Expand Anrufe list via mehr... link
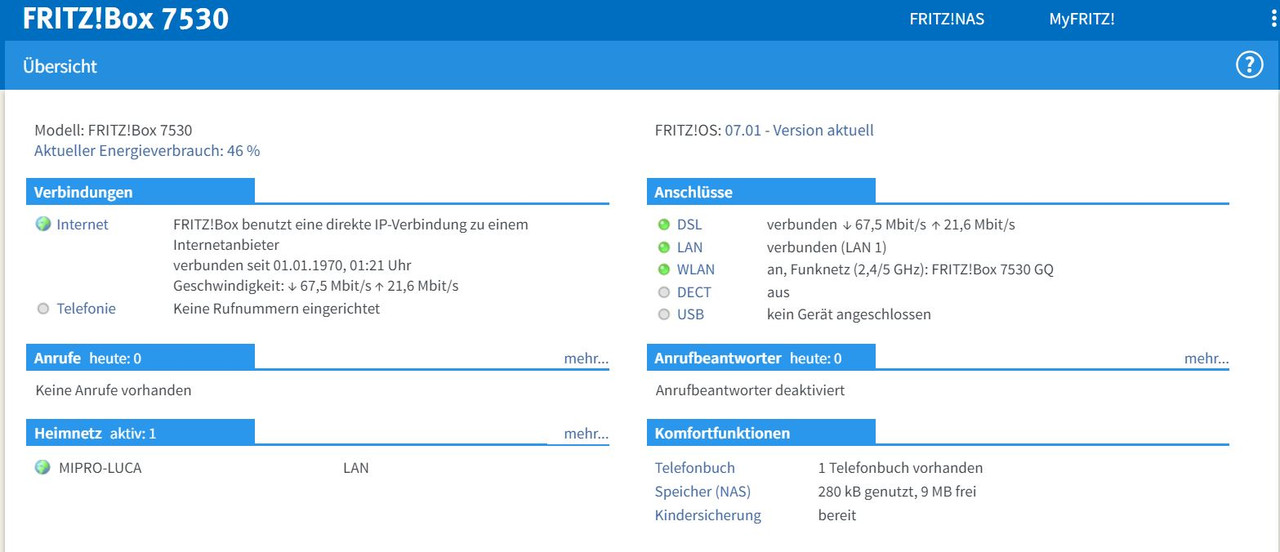Image resolution: width=1280 pixels, height=552 pixels. coord(586,358)
